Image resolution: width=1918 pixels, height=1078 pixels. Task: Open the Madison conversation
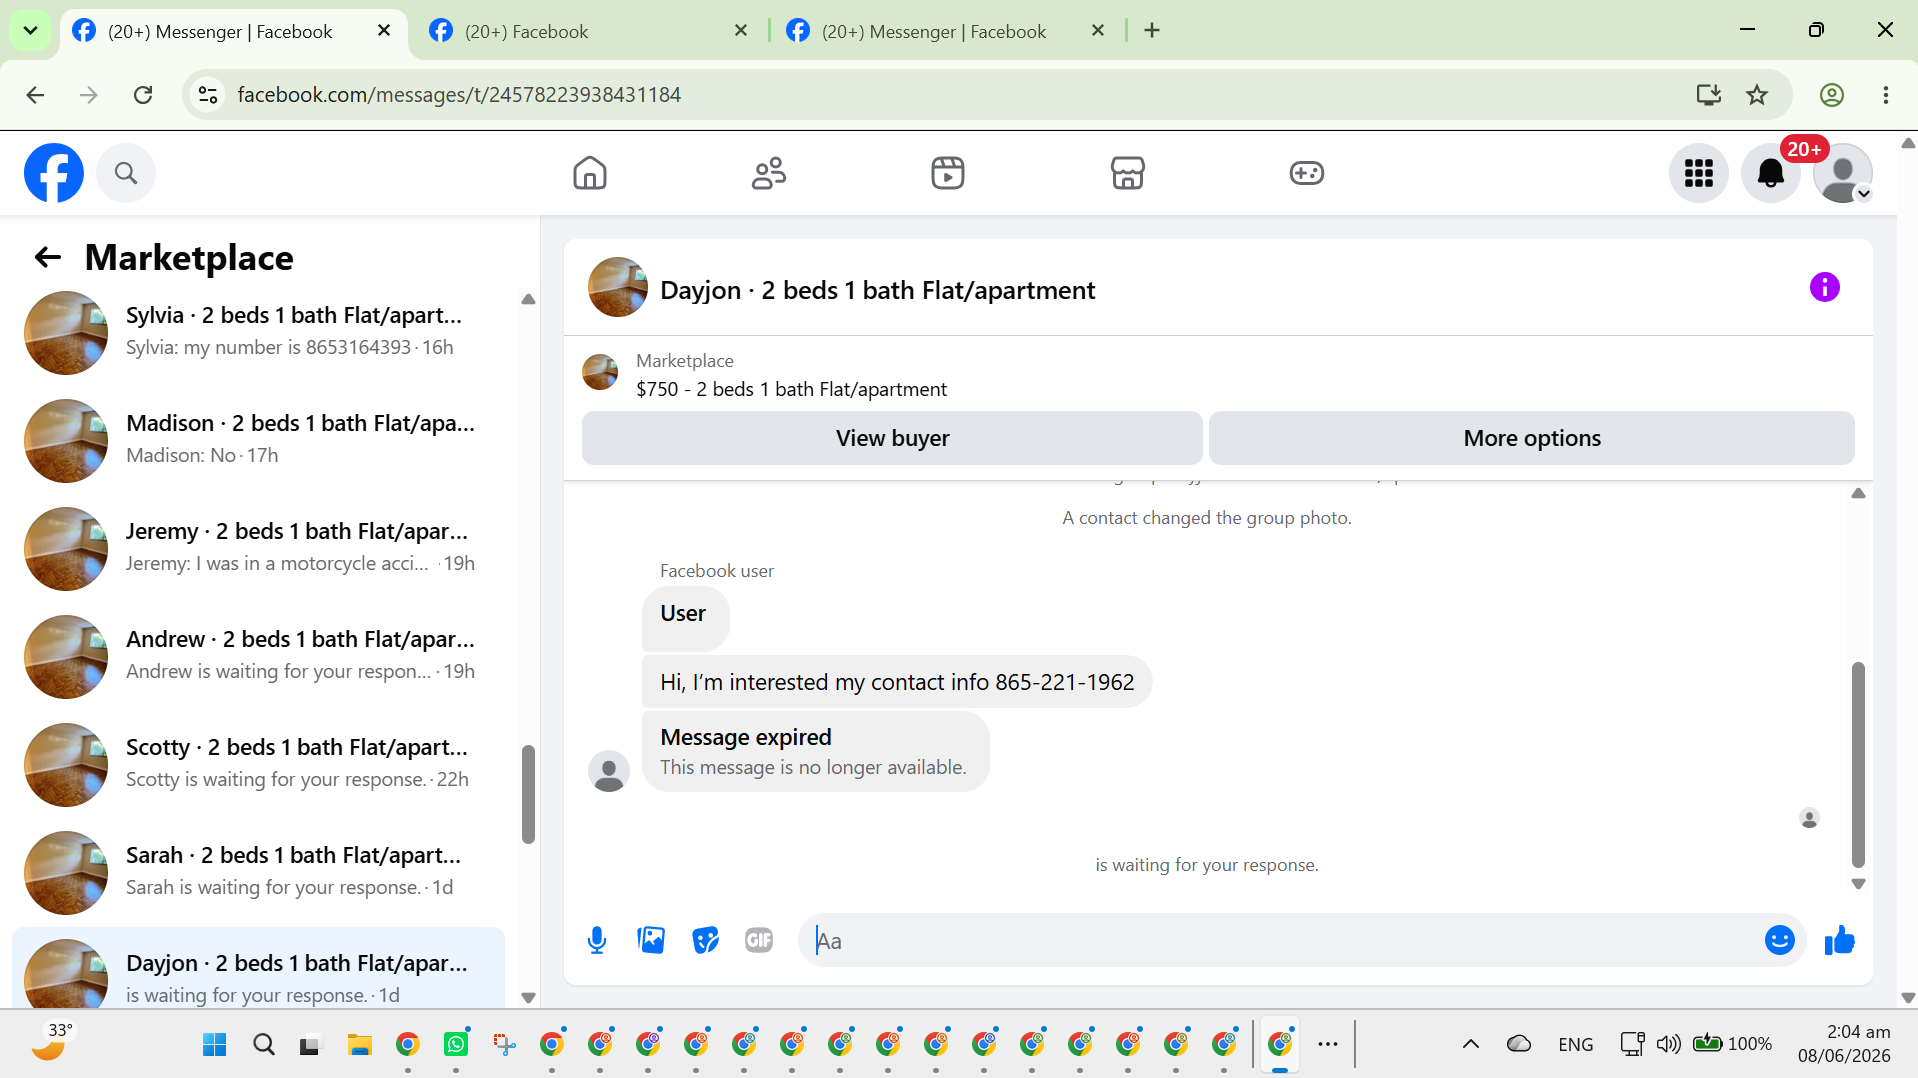click(x=260, y=440)
